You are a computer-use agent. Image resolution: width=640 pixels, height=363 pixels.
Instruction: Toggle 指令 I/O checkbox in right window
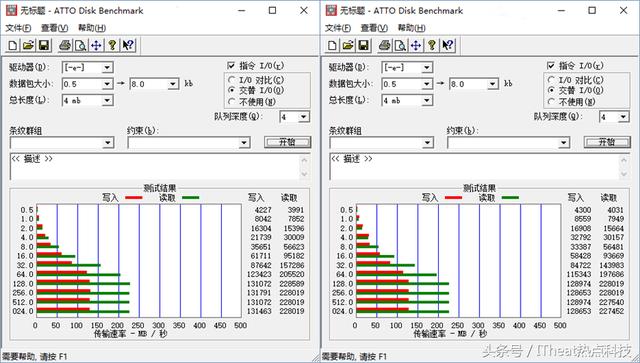(x=551, y=65)
